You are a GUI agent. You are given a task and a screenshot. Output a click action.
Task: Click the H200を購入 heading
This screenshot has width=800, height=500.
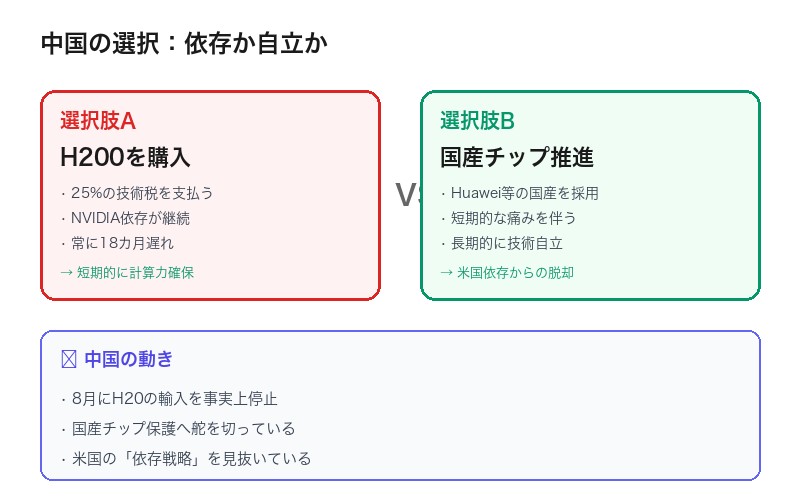click(125, 157)
